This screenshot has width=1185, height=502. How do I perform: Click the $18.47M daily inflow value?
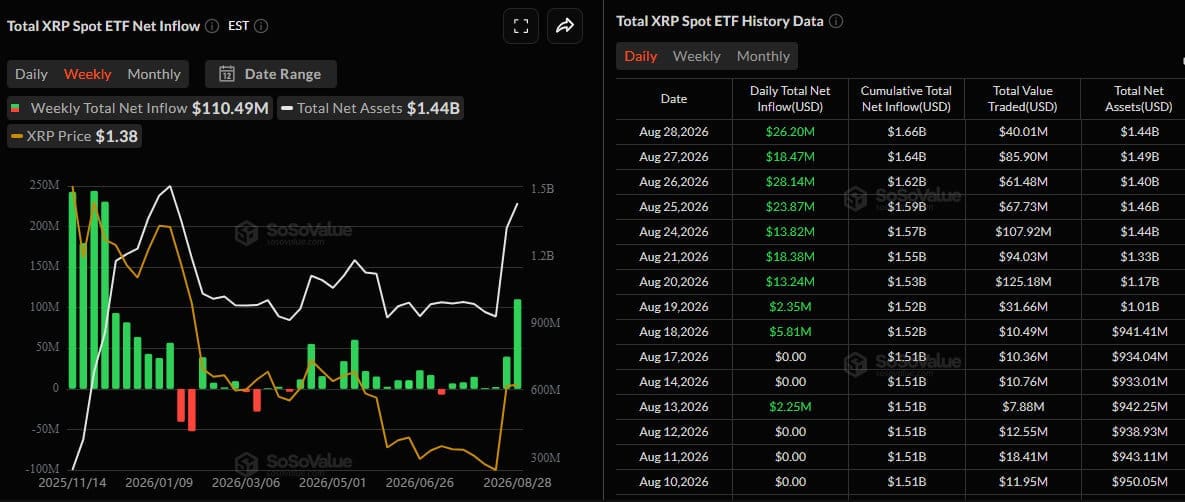791,156
